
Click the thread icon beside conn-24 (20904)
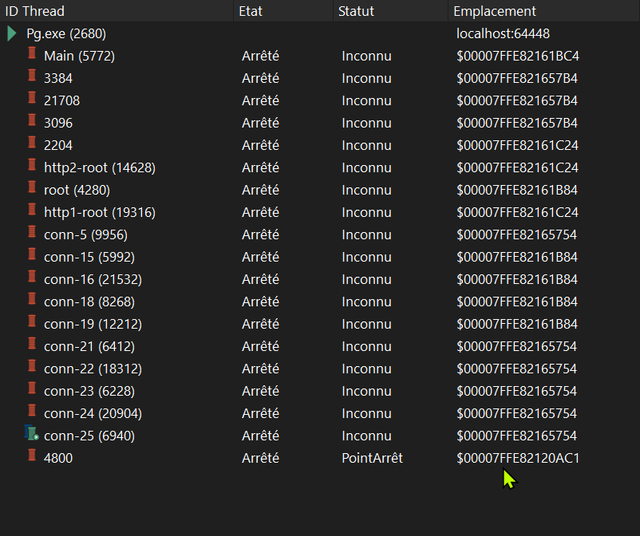pos(32,411)
